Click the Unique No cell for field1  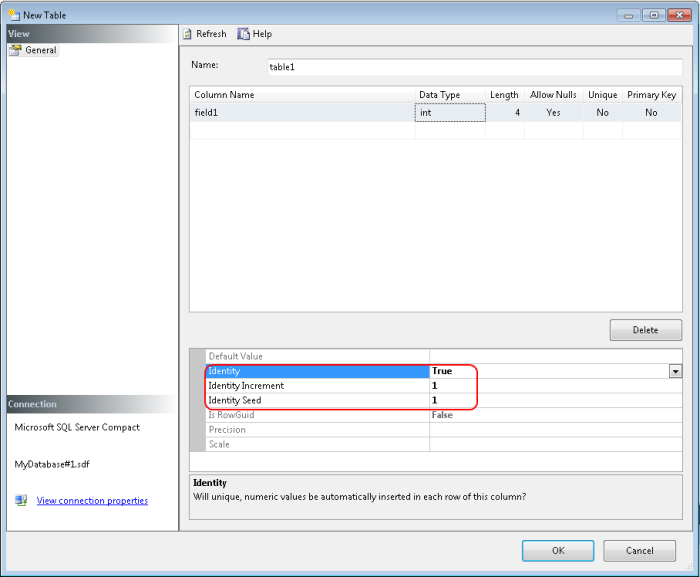[603, 113]
